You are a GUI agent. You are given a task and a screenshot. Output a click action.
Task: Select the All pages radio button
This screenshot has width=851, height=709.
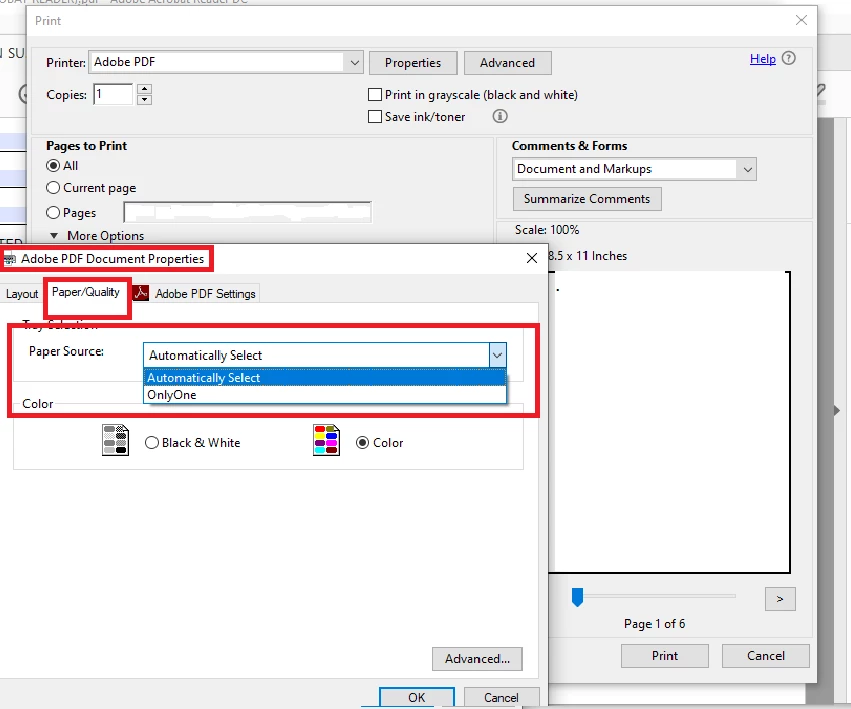tap(53, 166)
